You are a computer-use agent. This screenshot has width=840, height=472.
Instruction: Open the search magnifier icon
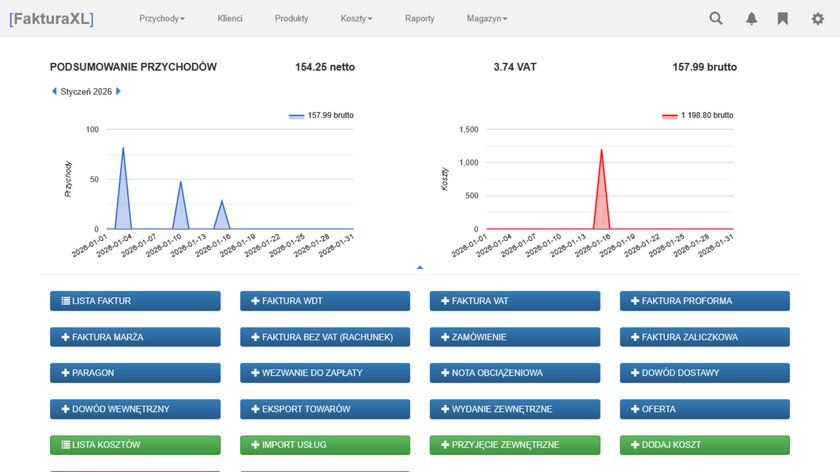click(x=716, y=18)
